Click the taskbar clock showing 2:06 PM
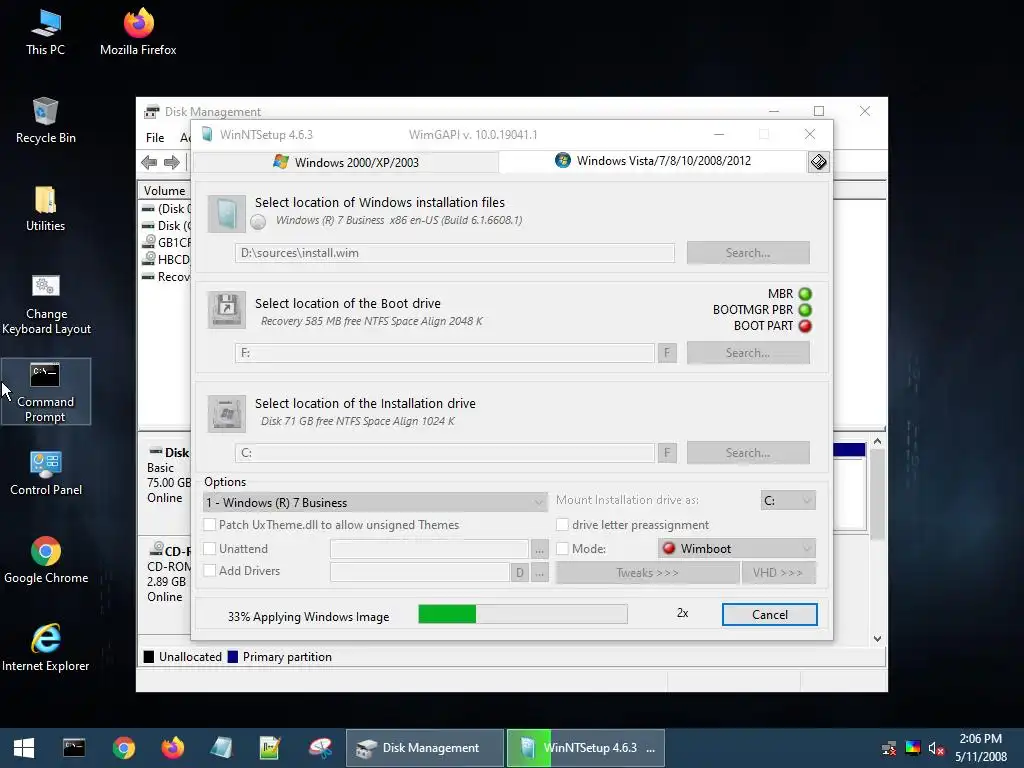Viewport: 1024px width, 768px height. click(x=980, y=739)
